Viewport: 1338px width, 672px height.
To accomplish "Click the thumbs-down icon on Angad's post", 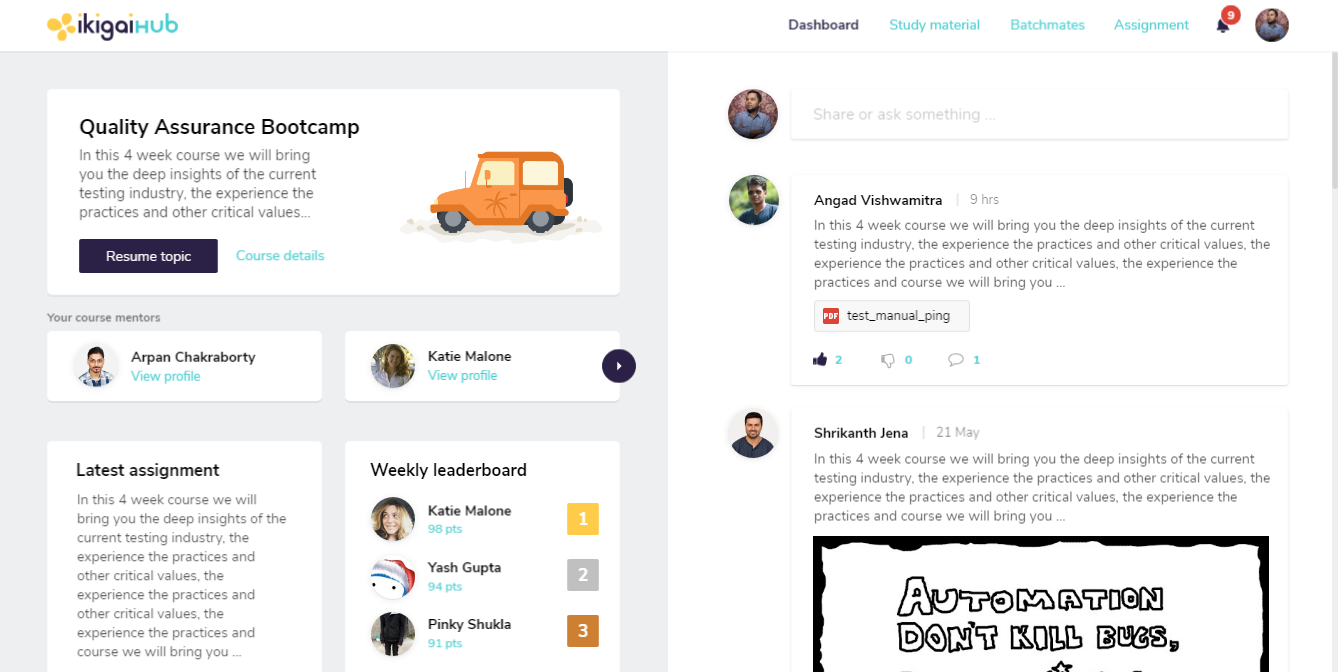I will tap(887, 360).
